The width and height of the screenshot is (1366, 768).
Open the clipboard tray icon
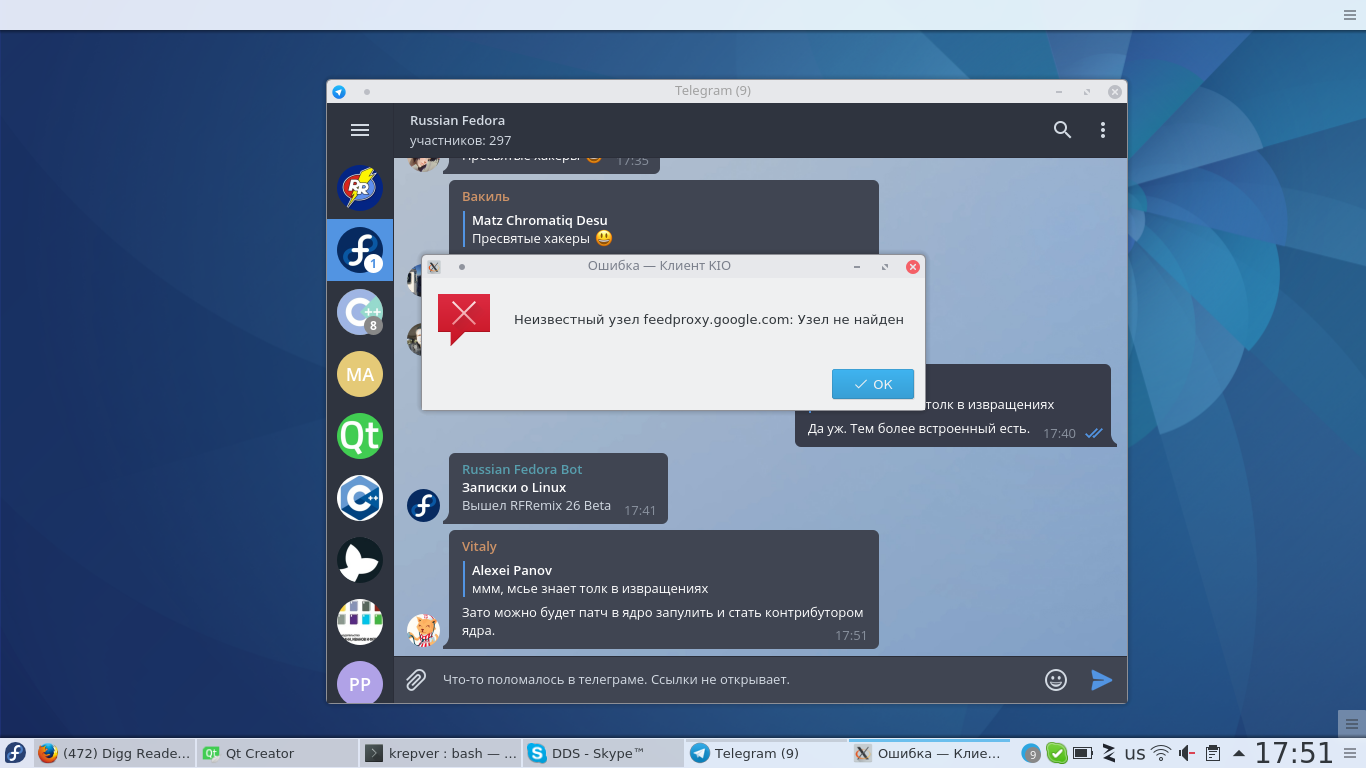coord(1213,753)
